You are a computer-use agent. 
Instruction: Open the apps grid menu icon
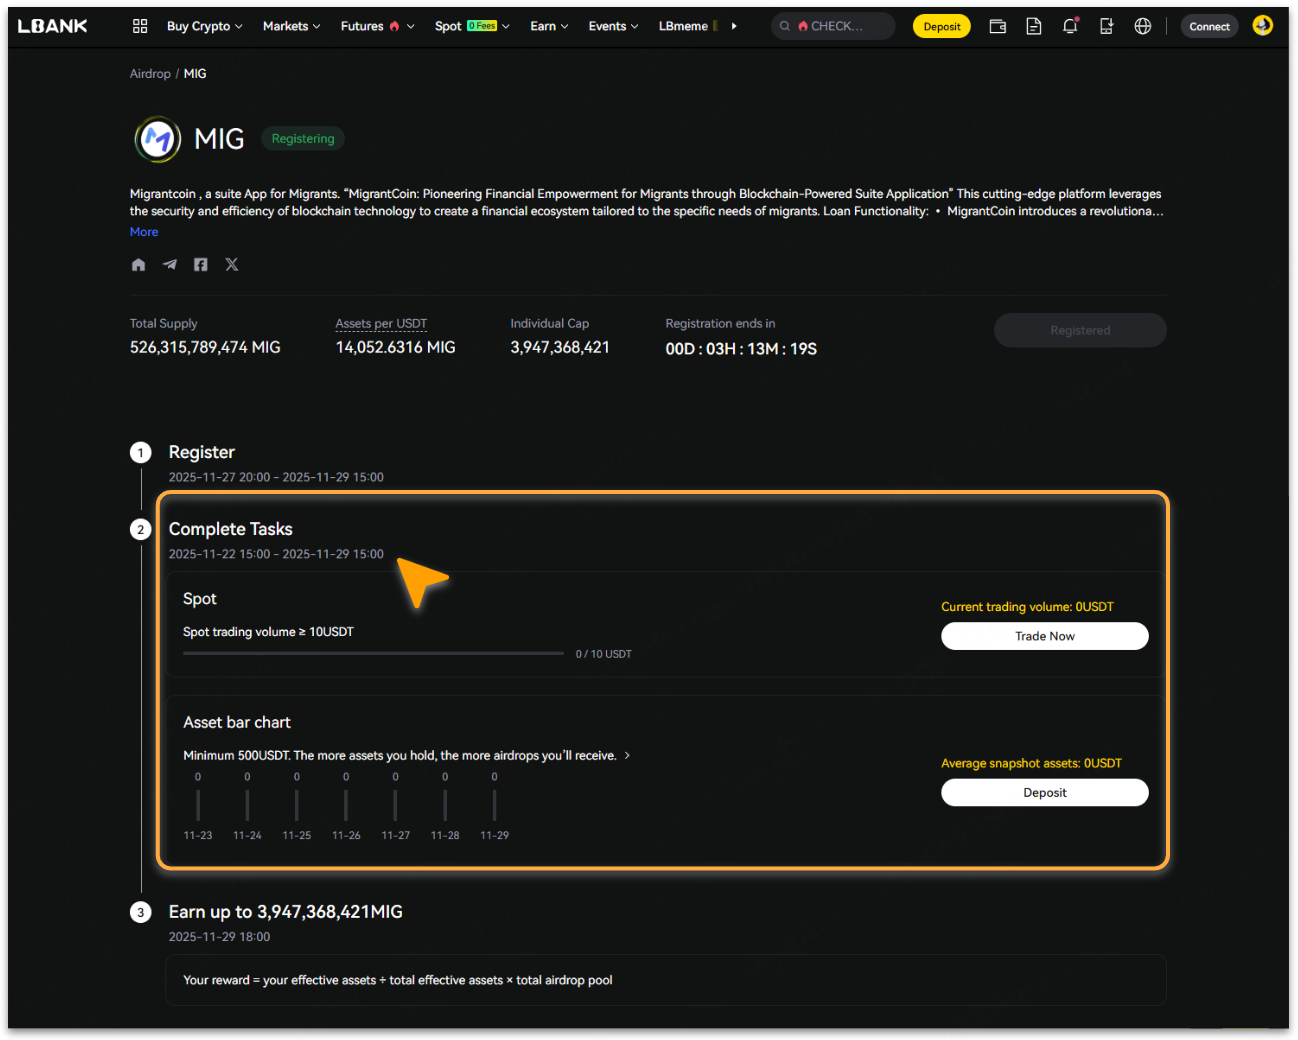click(x=140, y=26)
